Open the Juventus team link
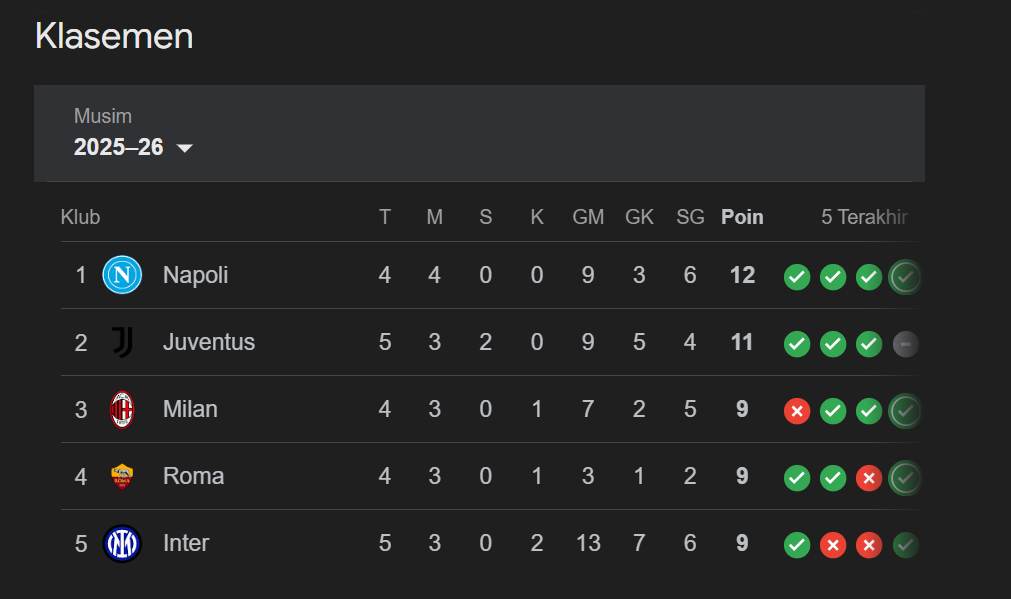 [x=209, y=342]
